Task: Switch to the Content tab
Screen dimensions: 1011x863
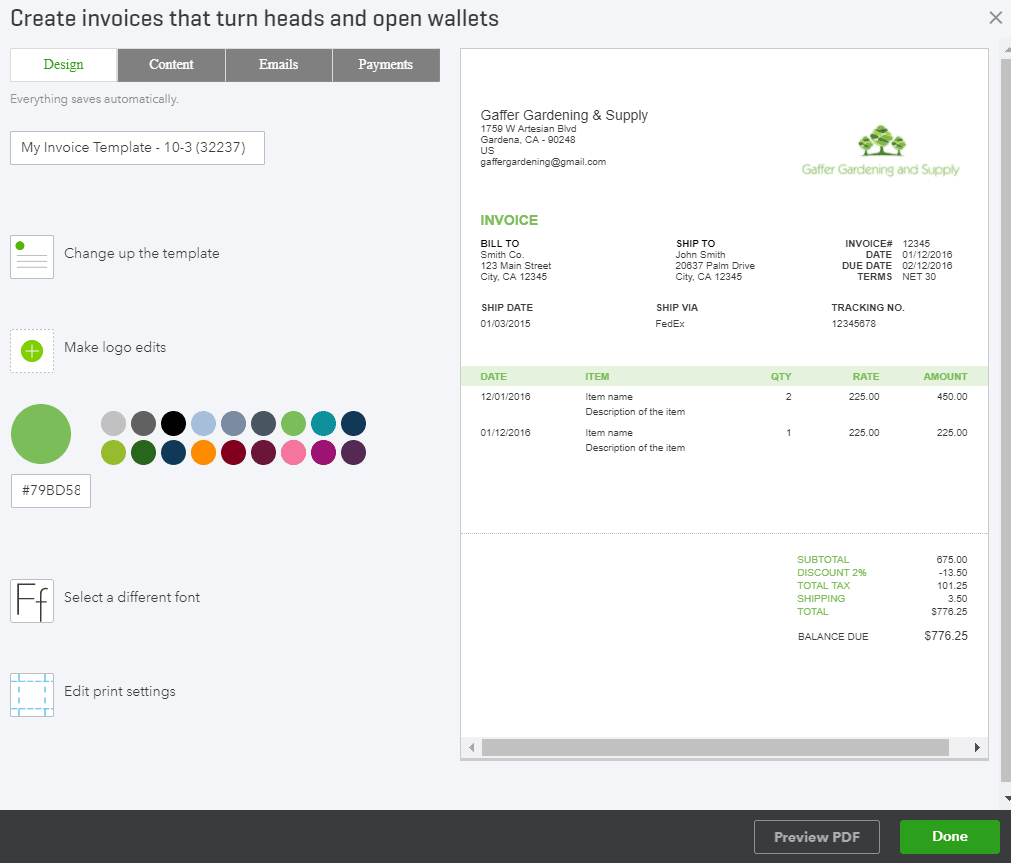Action: click(171, 64)
